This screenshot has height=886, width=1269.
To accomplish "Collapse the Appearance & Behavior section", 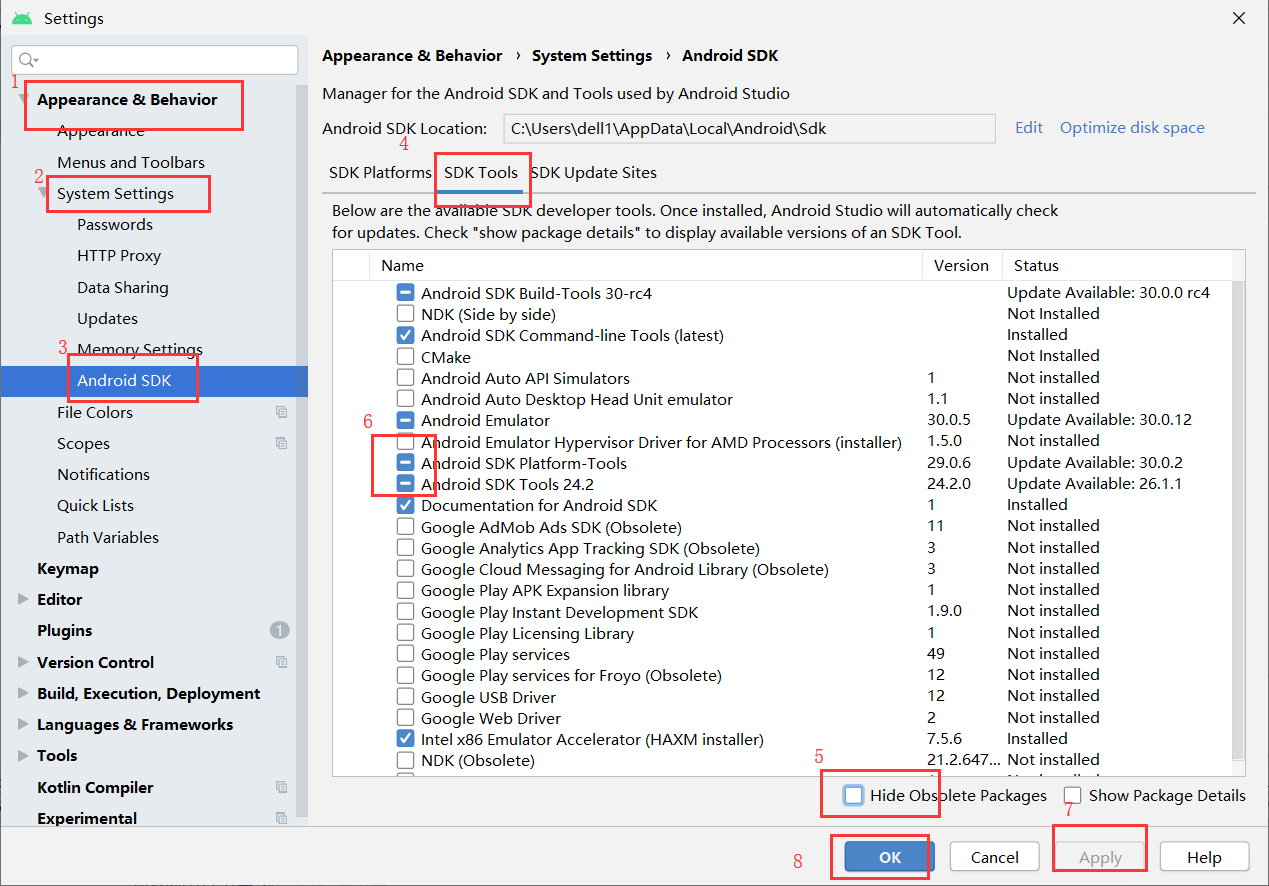I will click(x=23, y=99).
